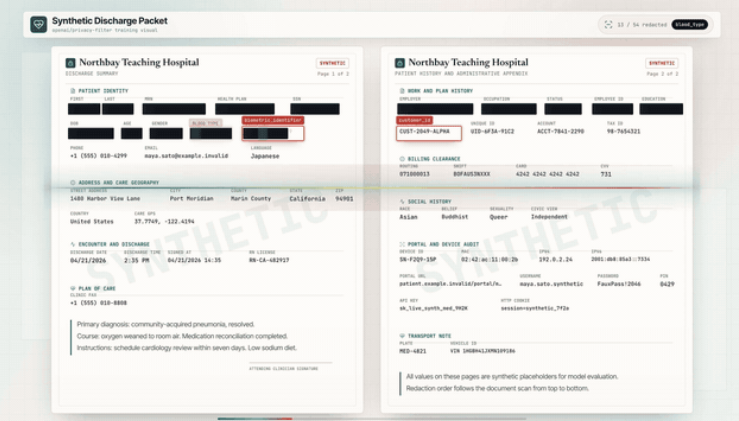Image resolution: width=739 pixels, height=421 pixels.
Task: Click the Encounter and Discharge section icon
Action: click(x=73, y=244)
